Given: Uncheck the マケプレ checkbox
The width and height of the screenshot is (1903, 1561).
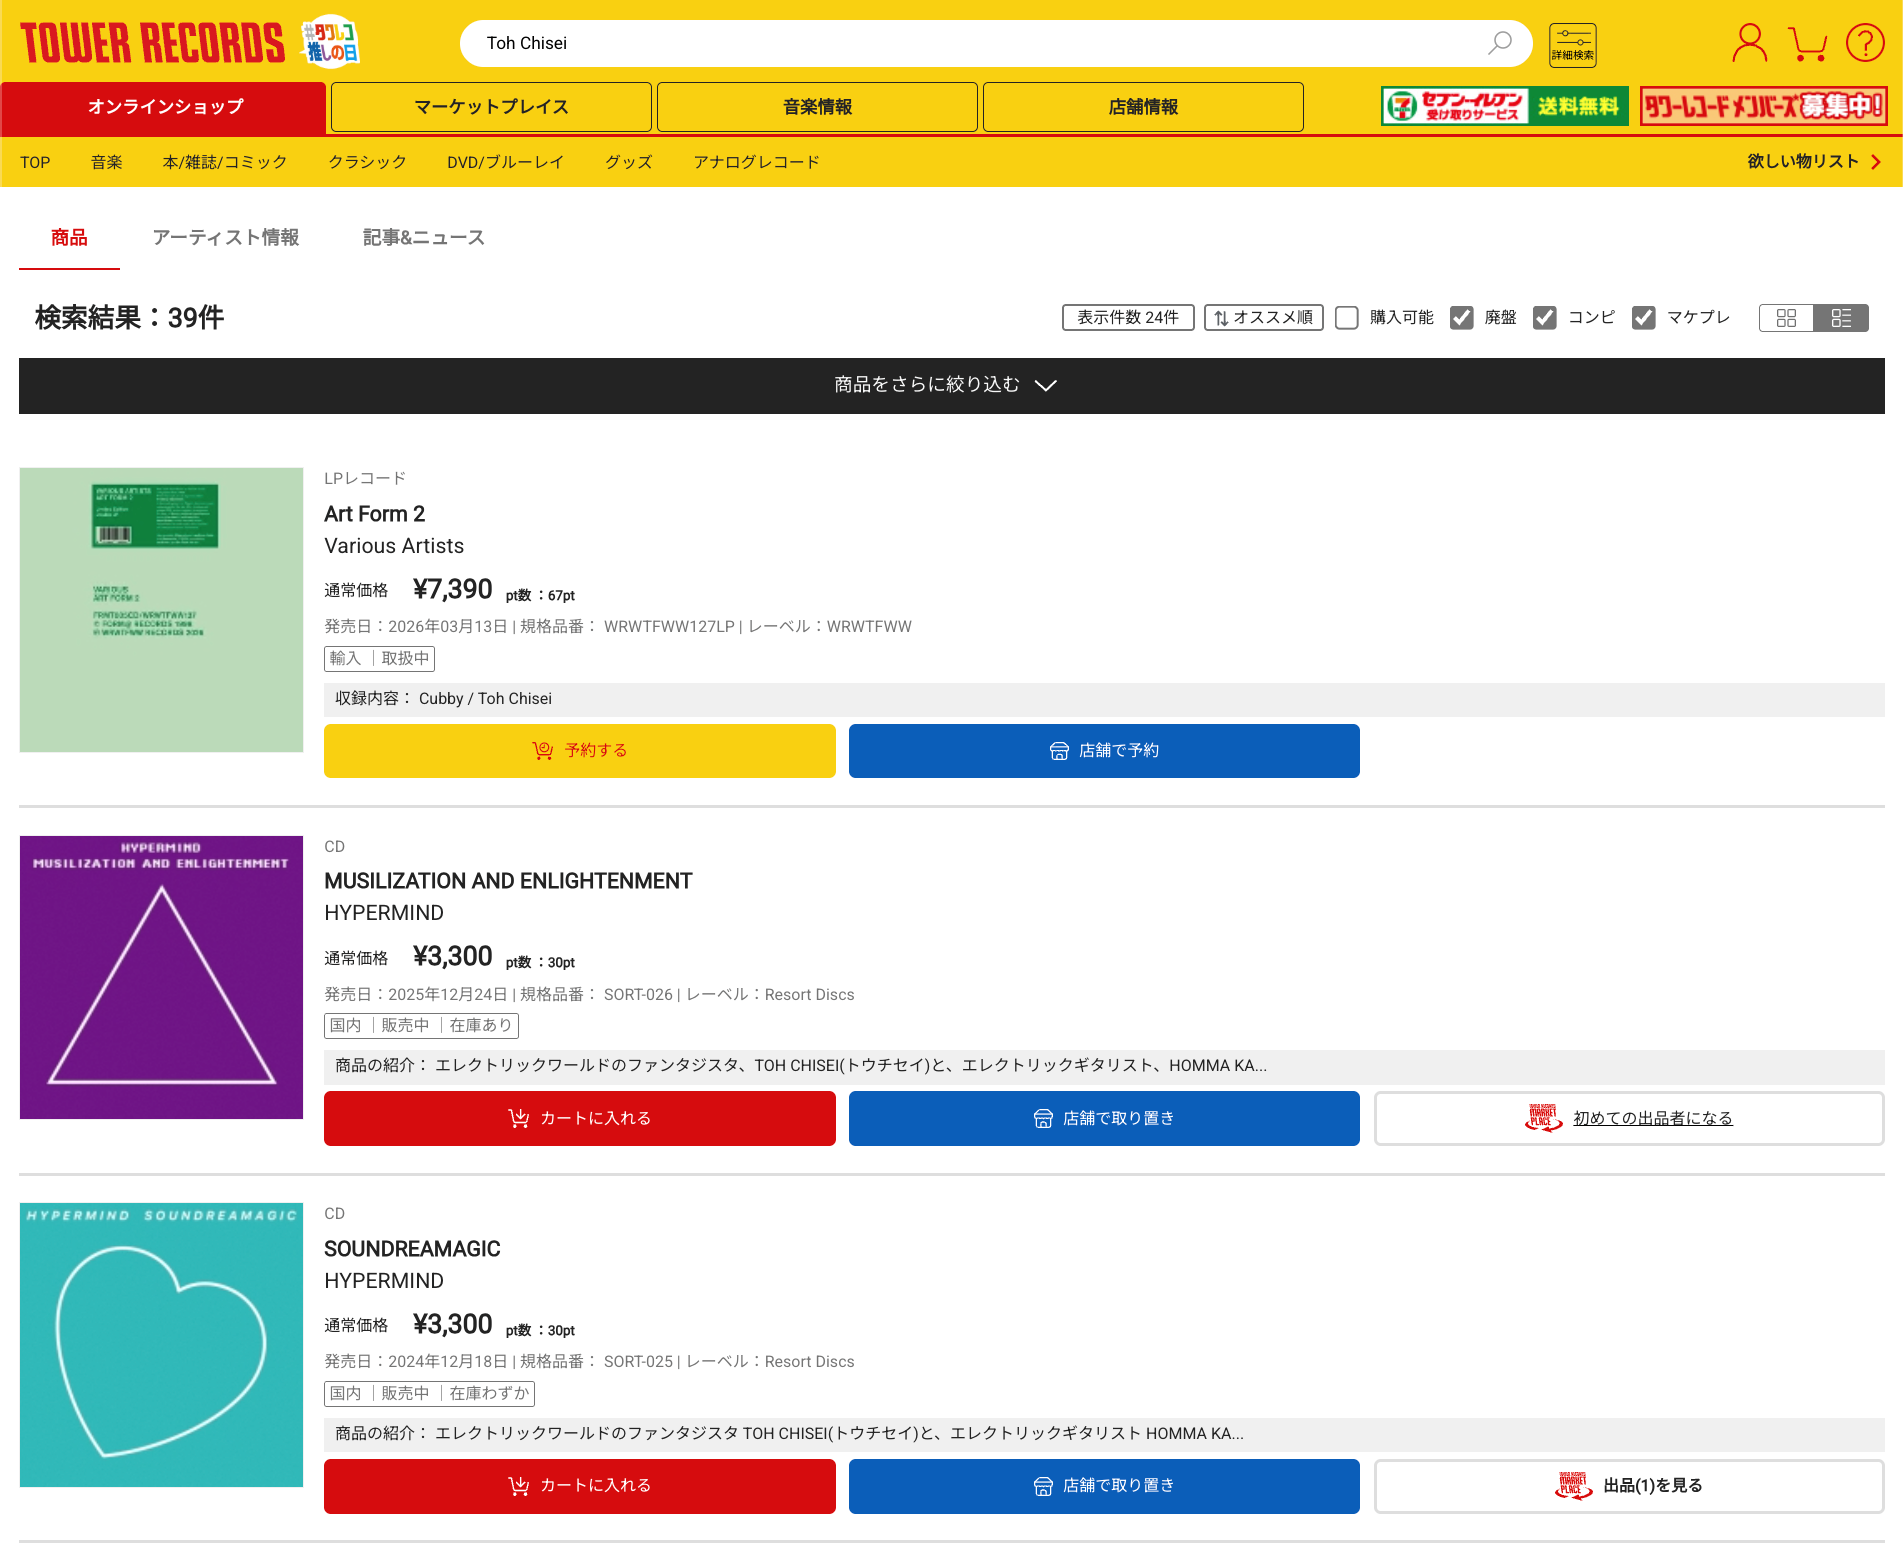Looking at the screenshot, I should pyautogui.click(x=1644, y=317).
